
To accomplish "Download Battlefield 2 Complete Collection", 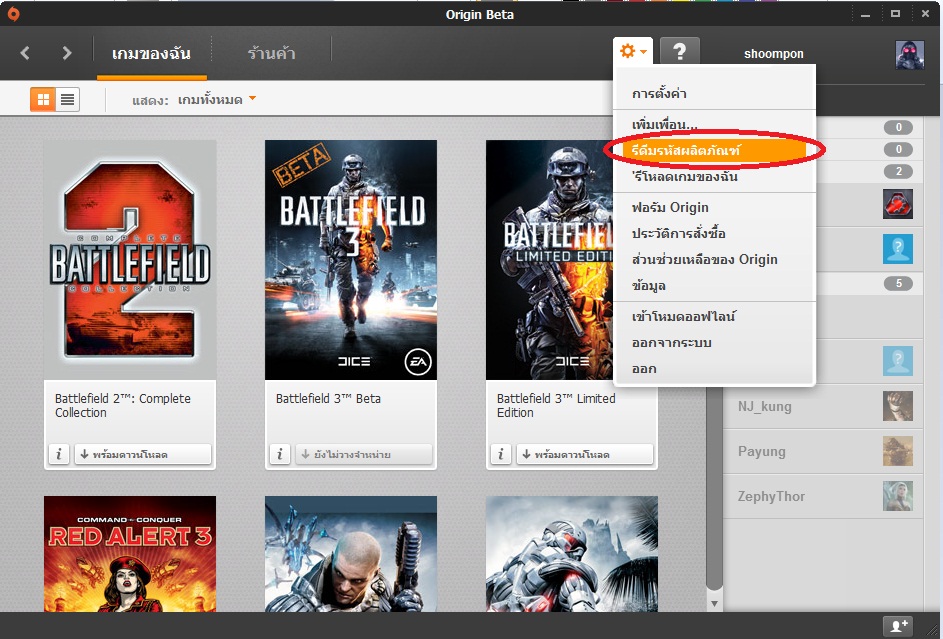I will click(143, 454).
